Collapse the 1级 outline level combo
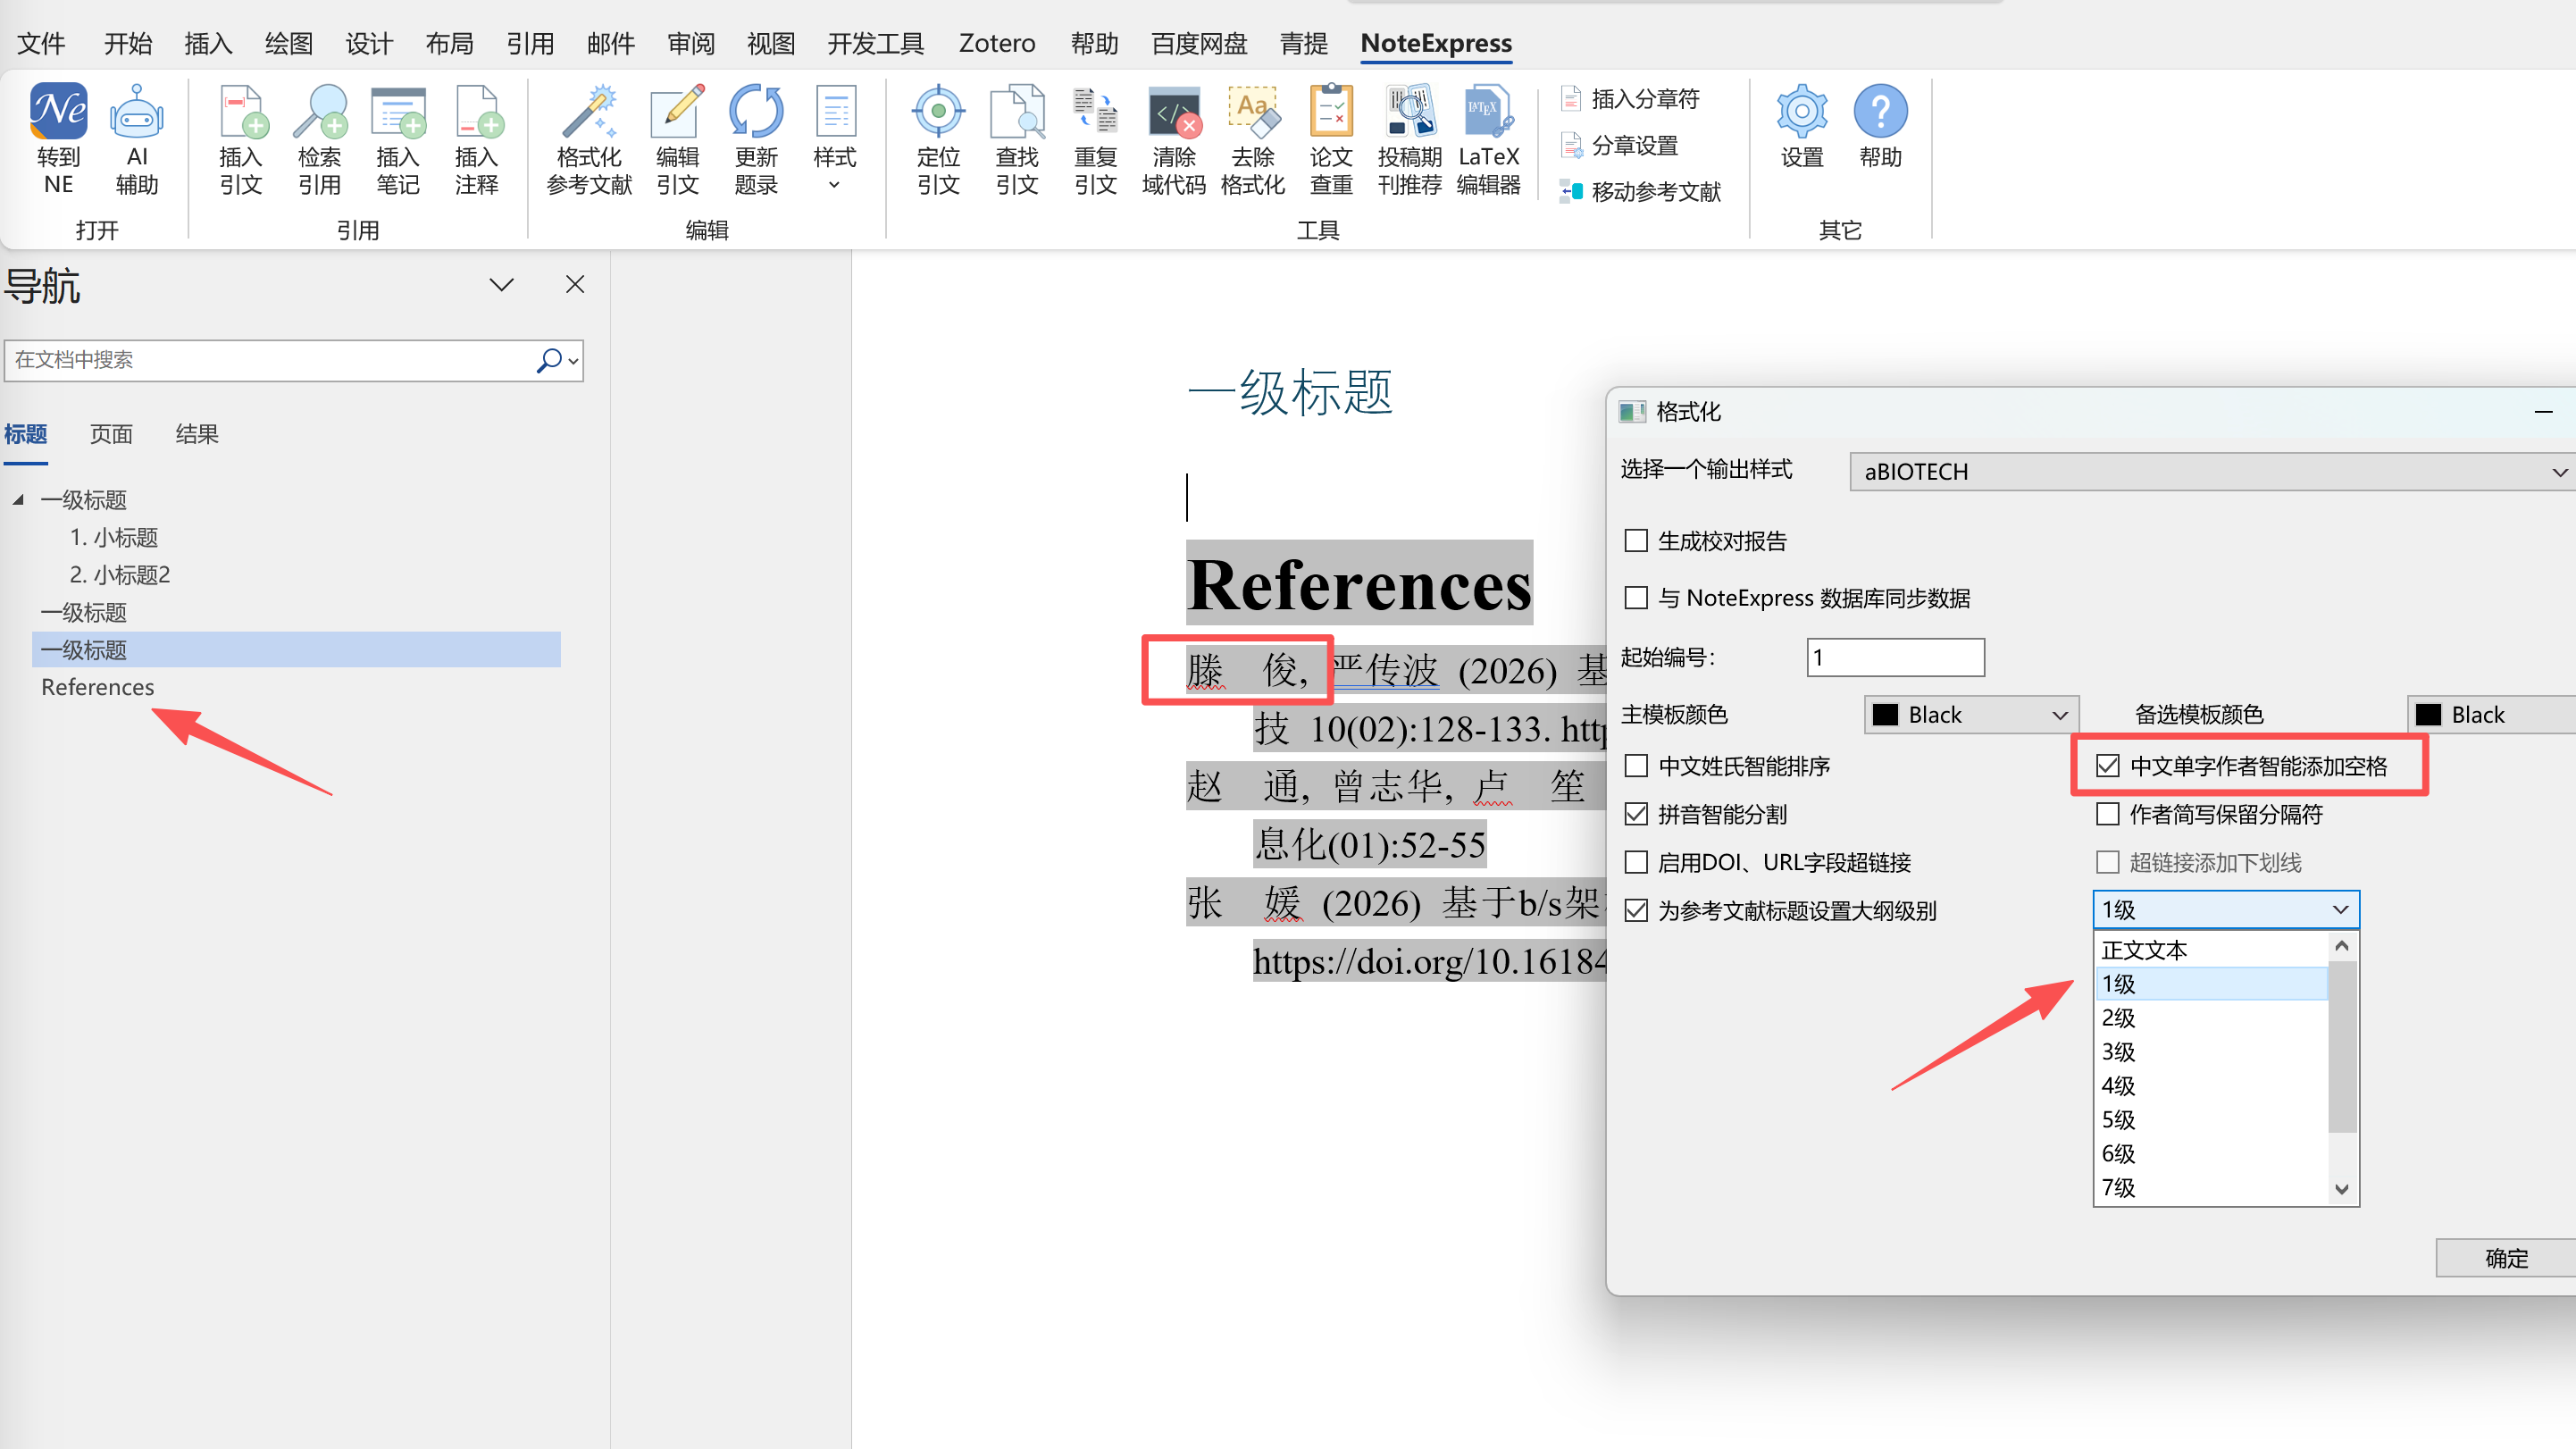 [x=2226, y=910]
